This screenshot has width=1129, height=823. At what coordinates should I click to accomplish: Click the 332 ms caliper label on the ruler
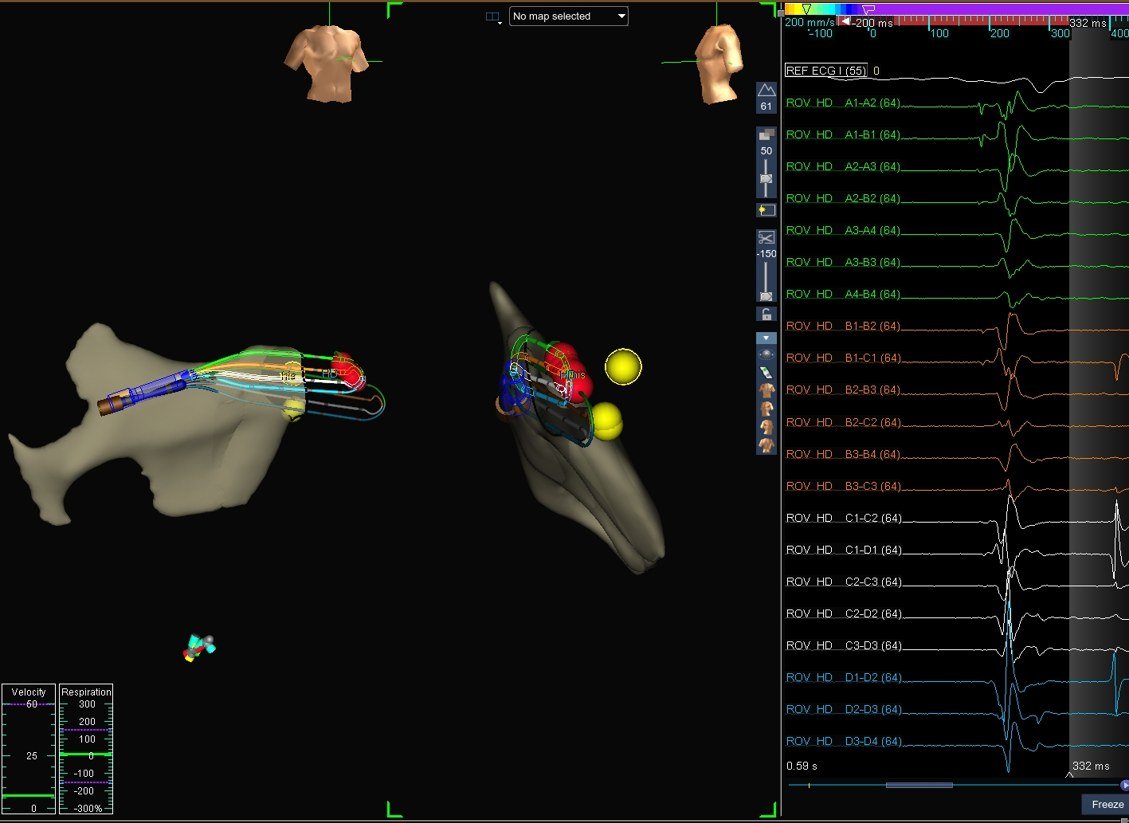pyautogui.click(x=1087, y=23)
